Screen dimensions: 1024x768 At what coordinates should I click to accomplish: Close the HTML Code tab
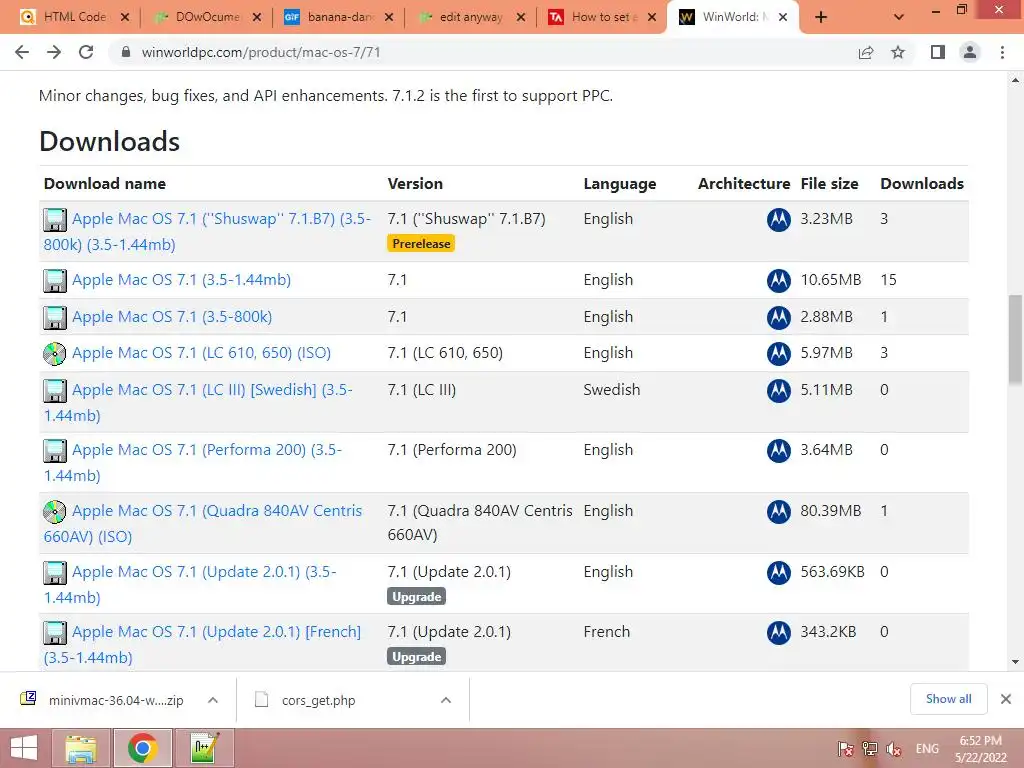[125, 17]
